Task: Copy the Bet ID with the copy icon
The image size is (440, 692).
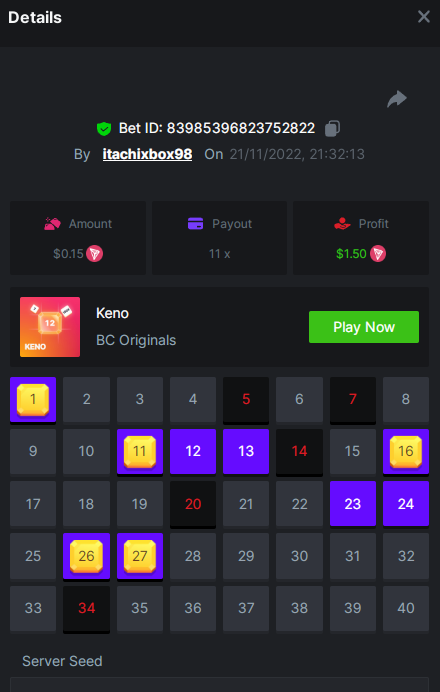Action: point(332,128)
